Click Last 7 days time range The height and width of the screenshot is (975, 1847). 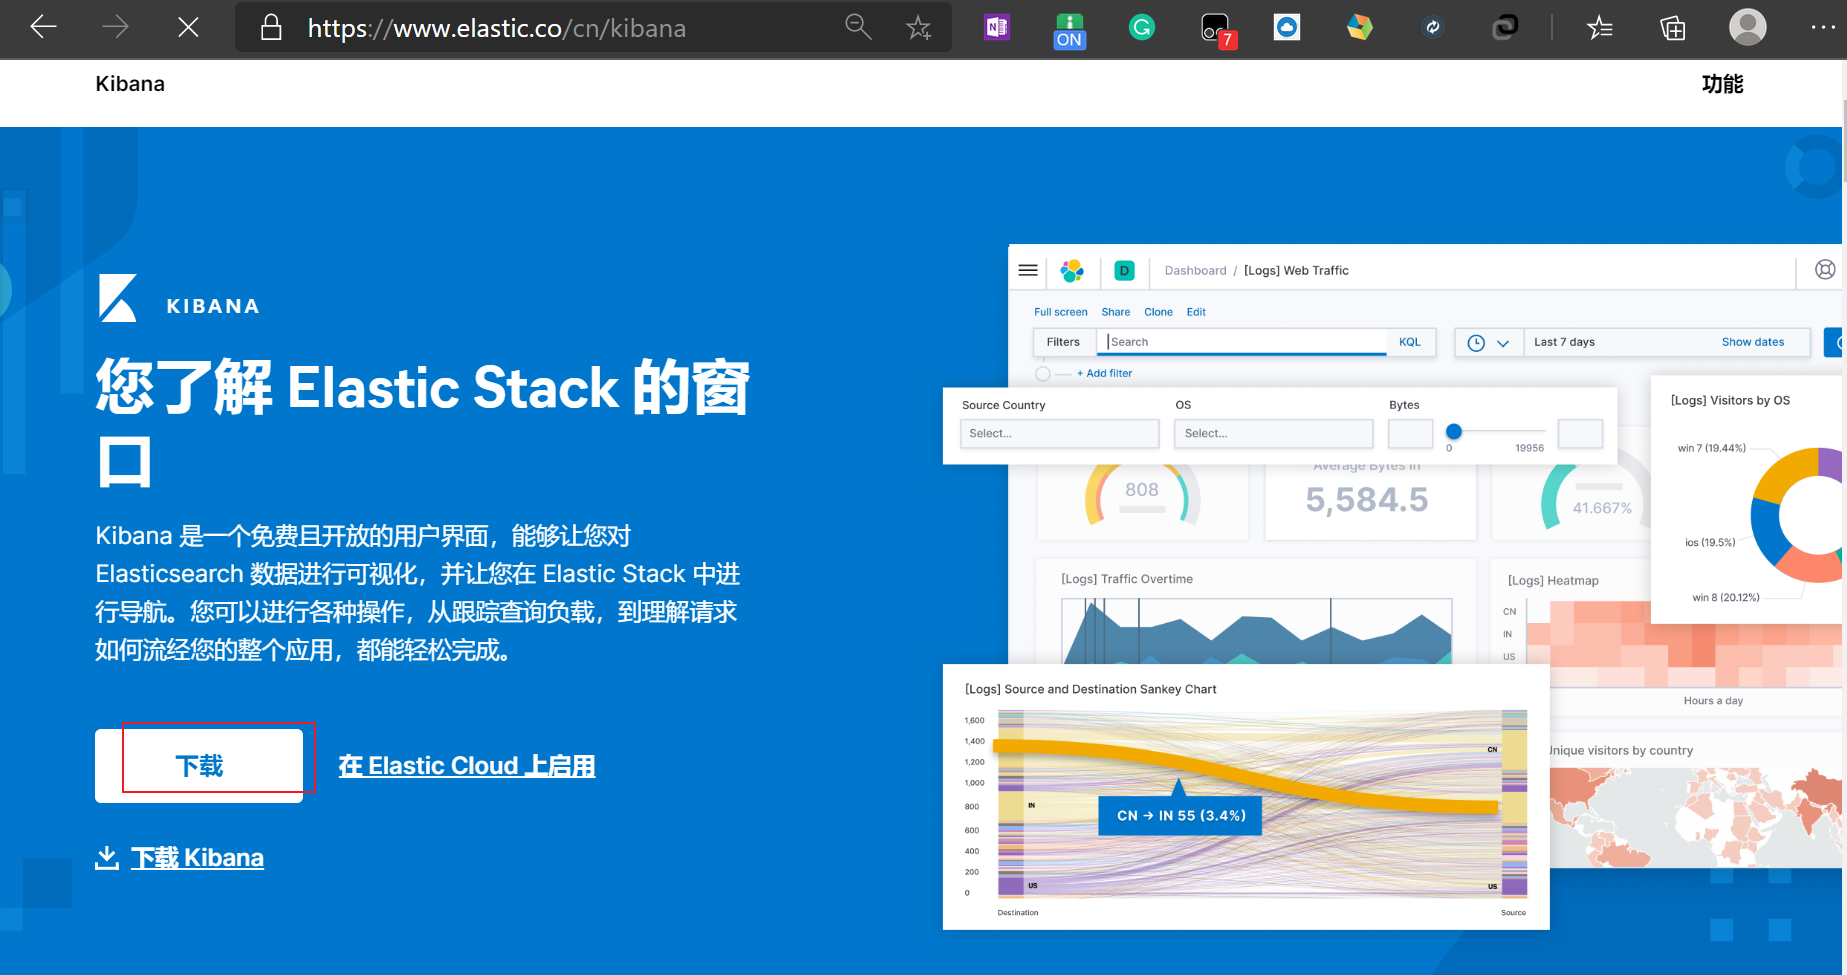coord(1564,342)
